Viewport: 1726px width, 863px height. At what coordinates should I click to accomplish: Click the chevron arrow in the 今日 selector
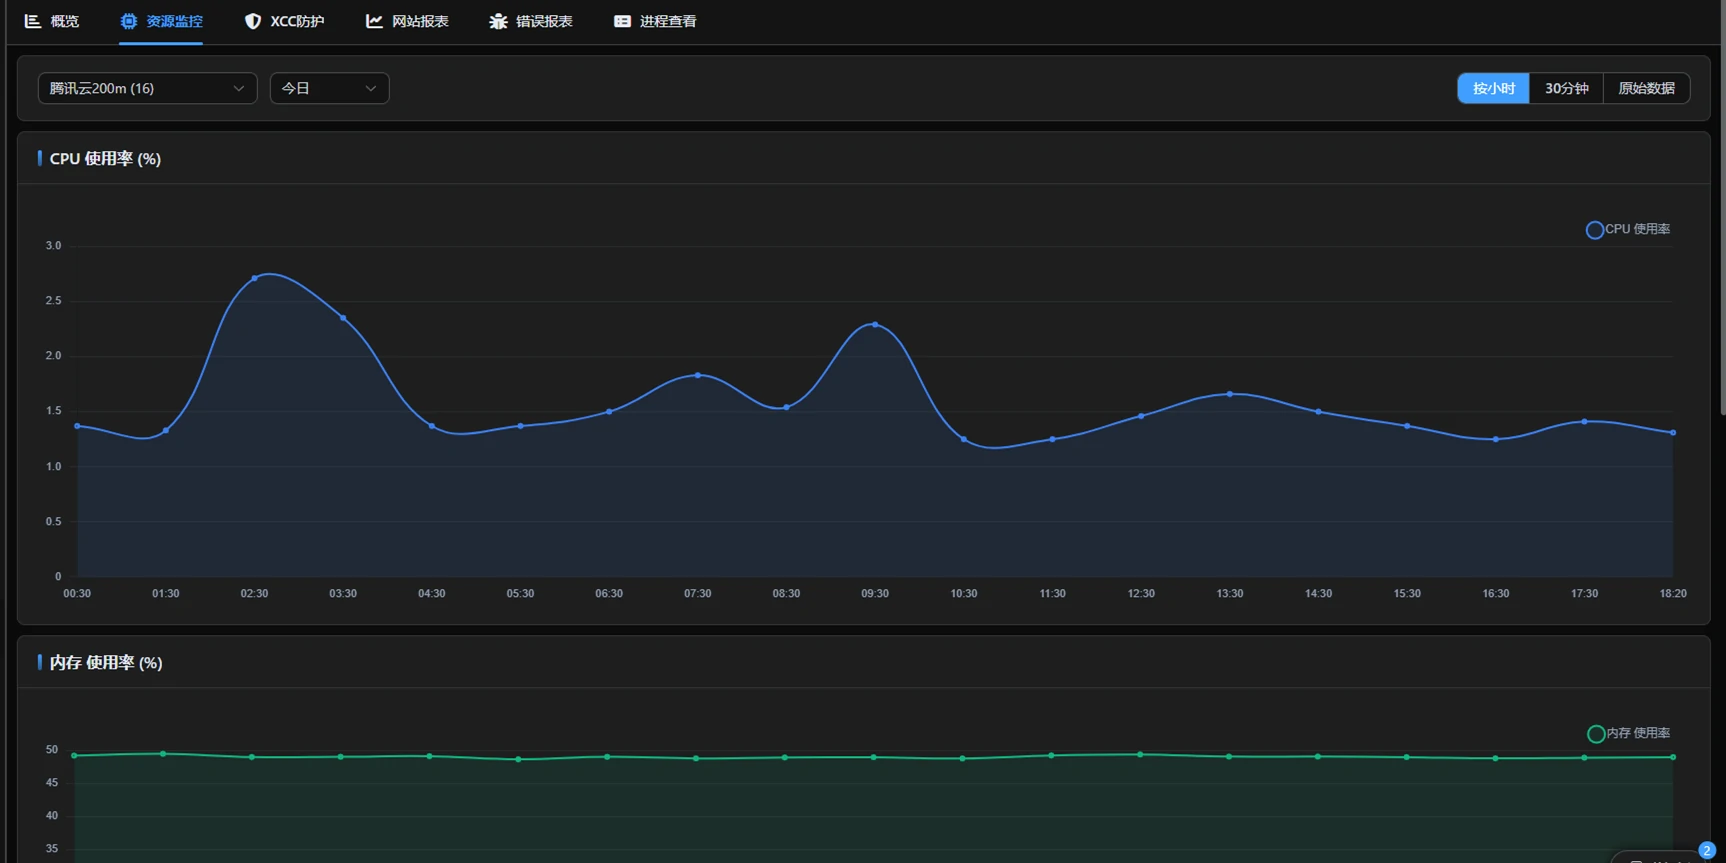370,88
